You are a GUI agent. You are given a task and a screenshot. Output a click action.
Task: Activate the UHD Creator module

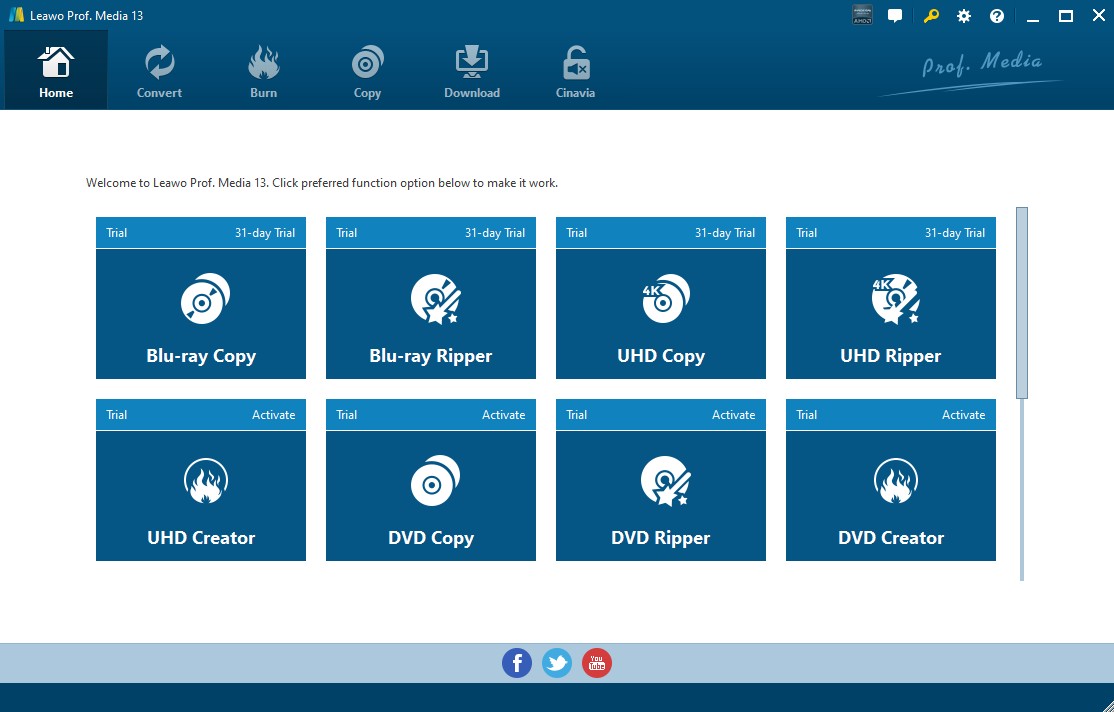click(x=200, y=495)
